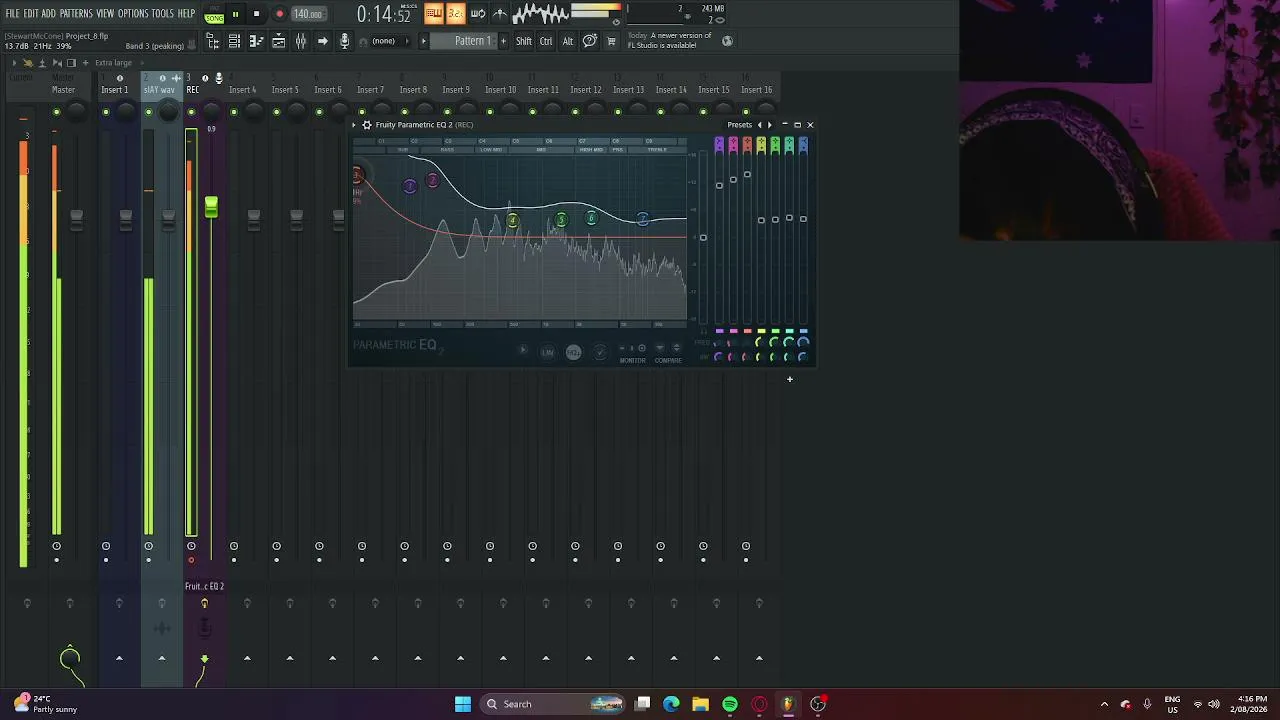Viewport: 1280px width, 720px height.
Task: Select the Insert 1 mixer track
Action: 114,90
